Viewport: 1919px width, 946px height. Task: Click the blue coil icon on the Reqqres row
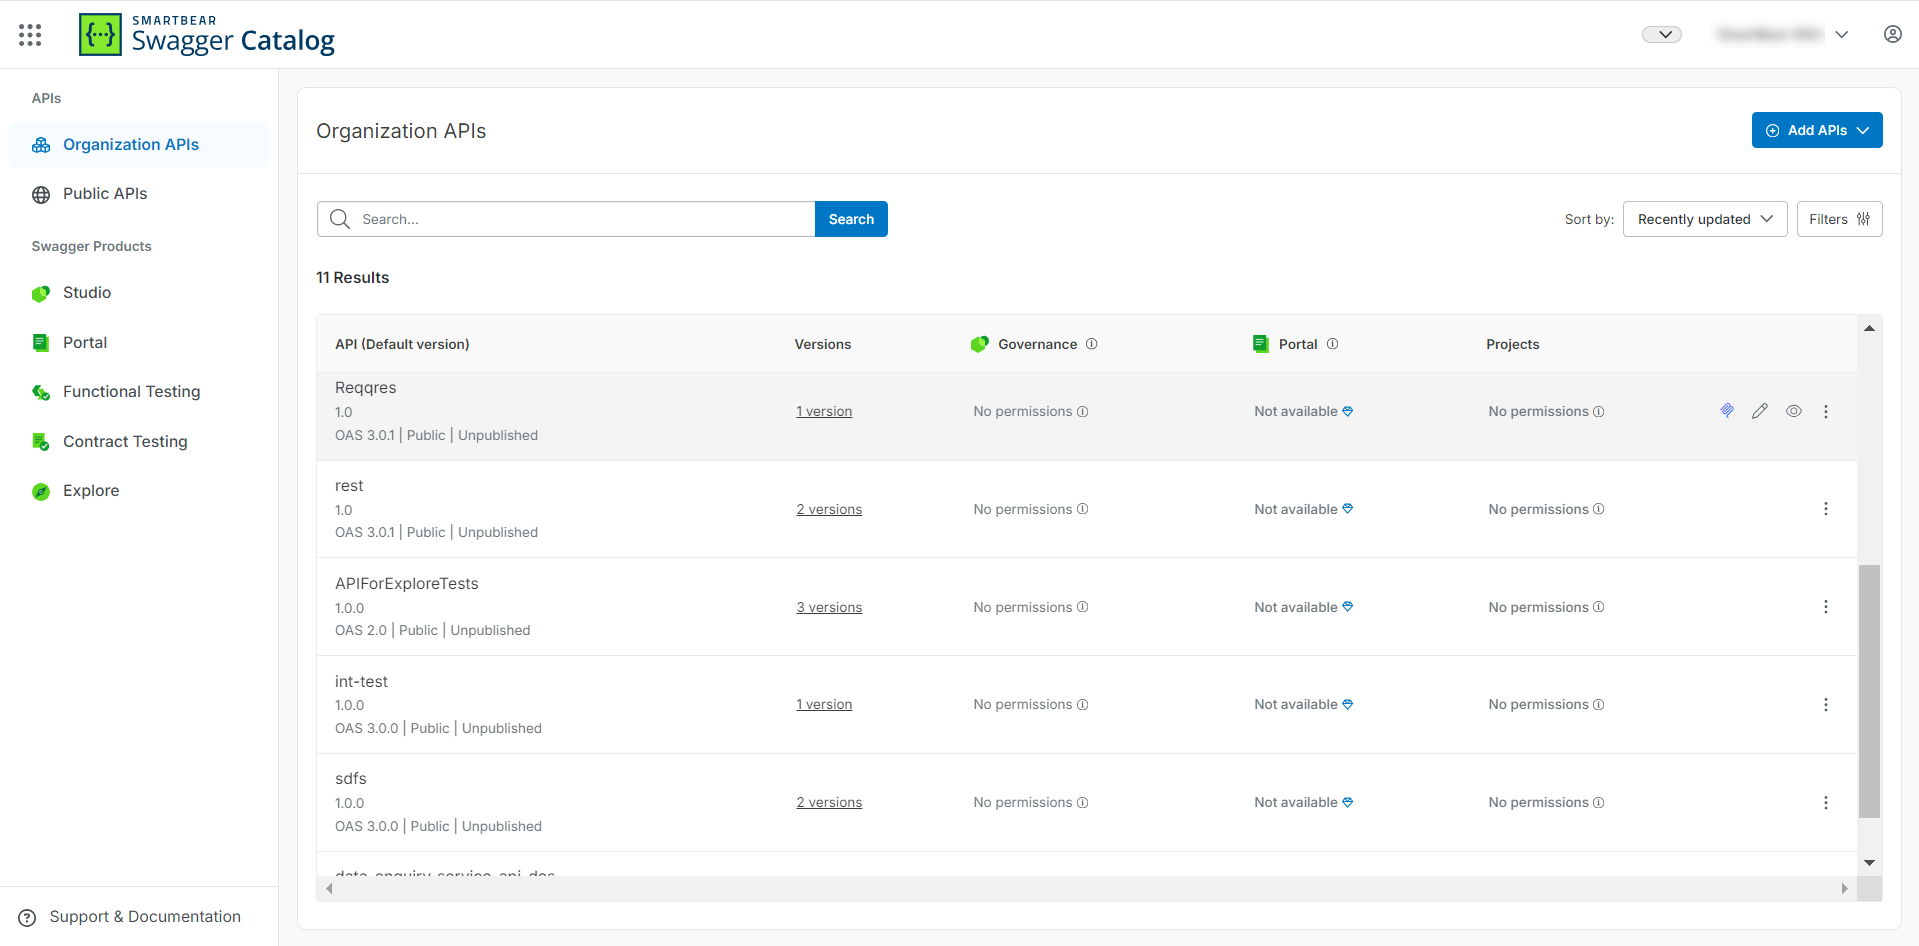[x=1726, y=411]
